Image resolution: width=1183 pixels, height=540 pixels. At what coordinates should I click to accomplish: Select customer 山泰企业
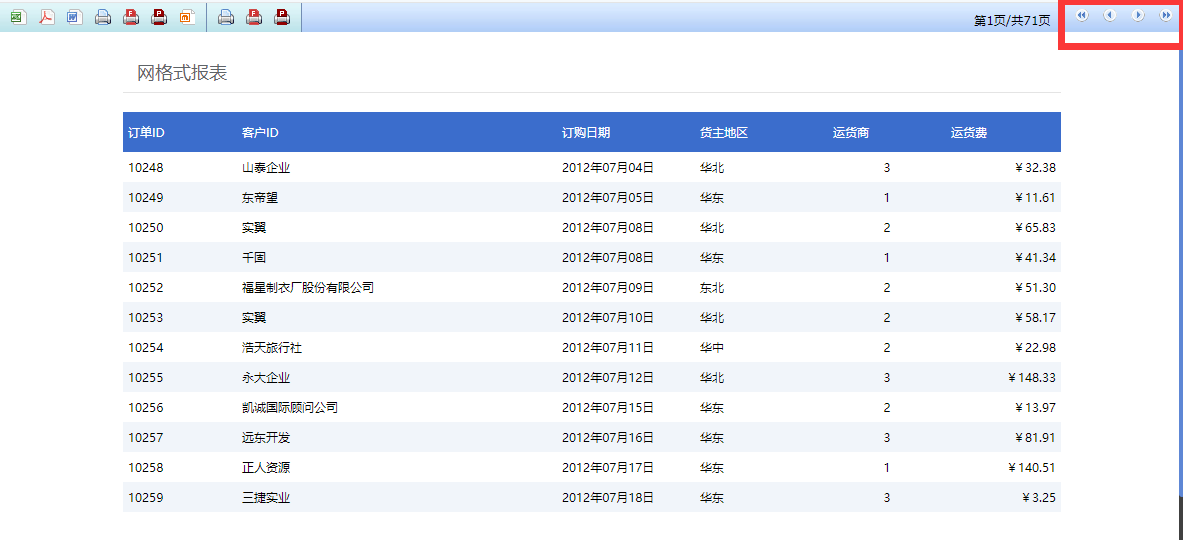[266, 167]
